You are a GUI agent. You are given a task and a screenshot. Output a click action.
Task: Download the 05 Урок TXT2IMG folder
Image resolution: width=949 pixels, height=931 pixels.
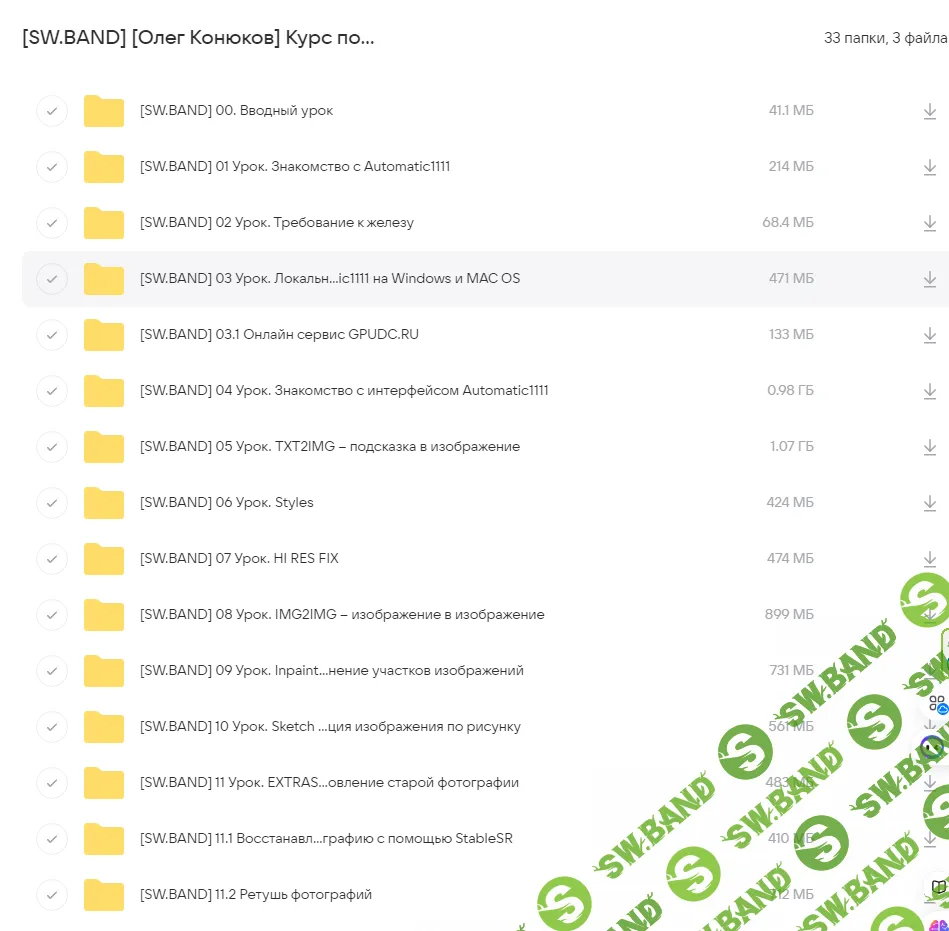click(929, 447)
